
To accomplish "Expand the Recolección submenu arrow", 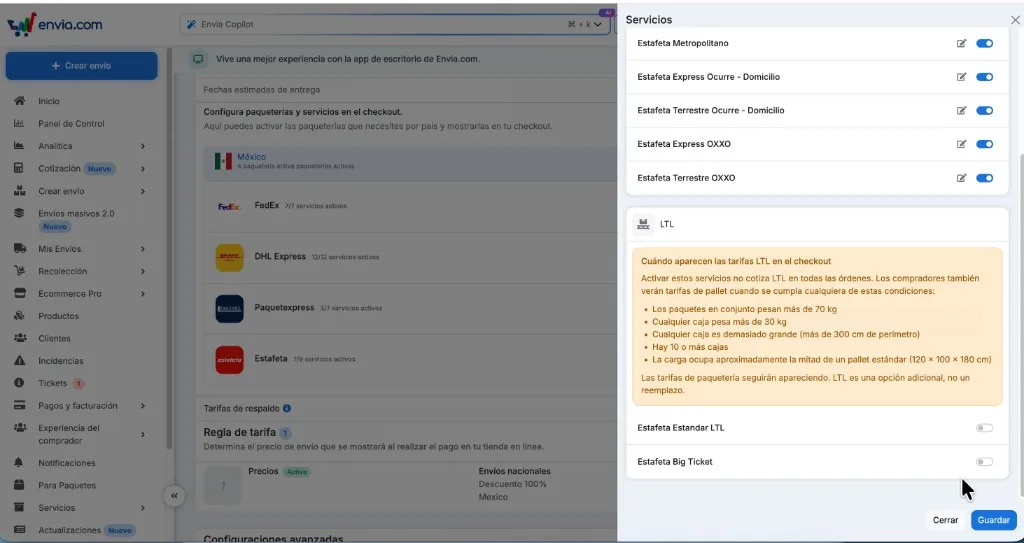I will [142, 271].
